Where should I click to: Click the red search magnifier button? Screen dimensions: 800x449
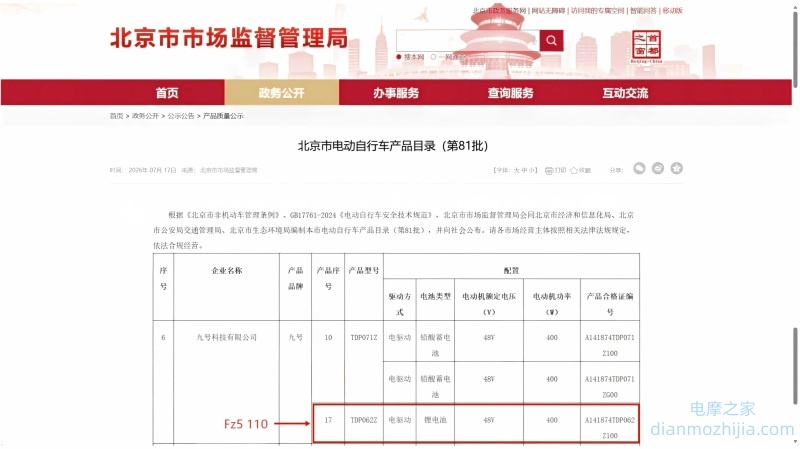click(x=551, y=40)
